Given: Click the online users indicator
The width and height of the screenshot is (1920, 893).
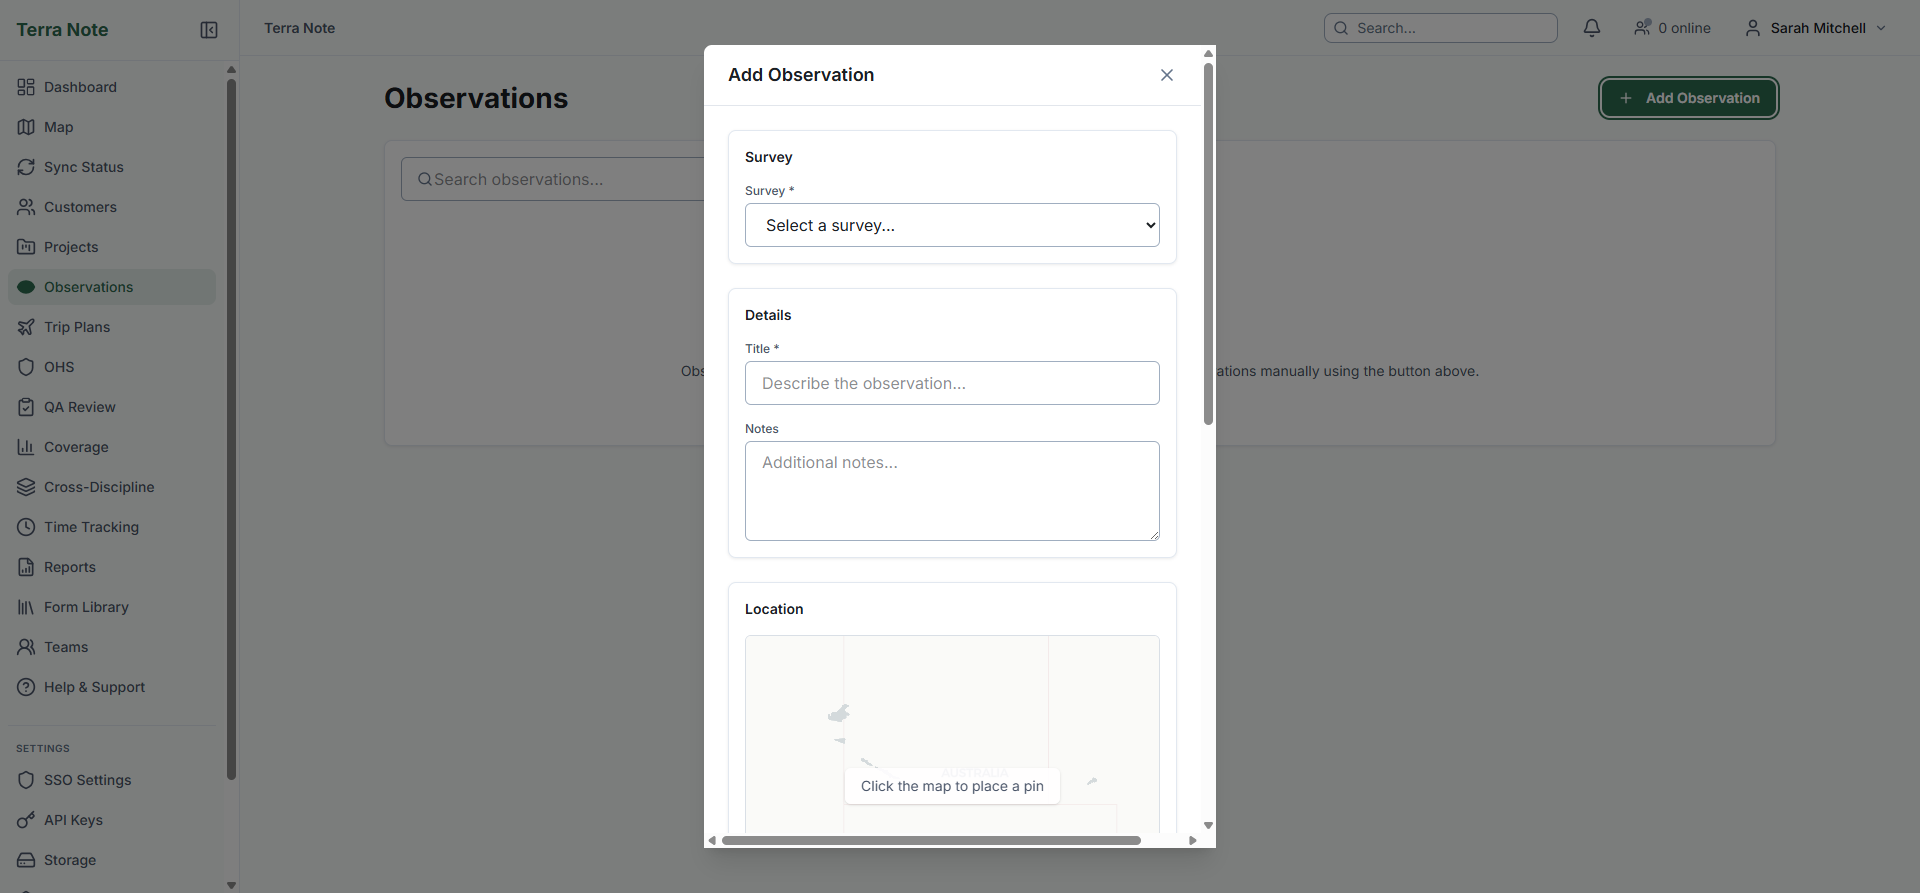Looking at the screenshot, I should 1672,28.
